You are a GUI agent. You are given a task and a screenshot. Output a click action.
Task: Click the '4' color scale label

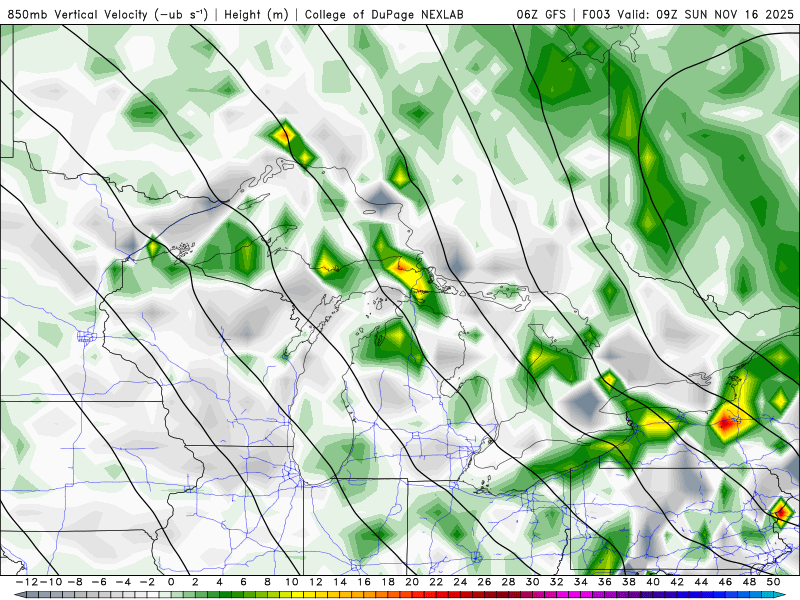219,582
